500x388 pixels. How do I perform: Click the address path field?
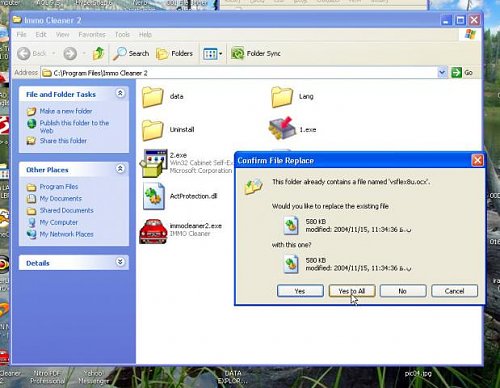(239, 73)
